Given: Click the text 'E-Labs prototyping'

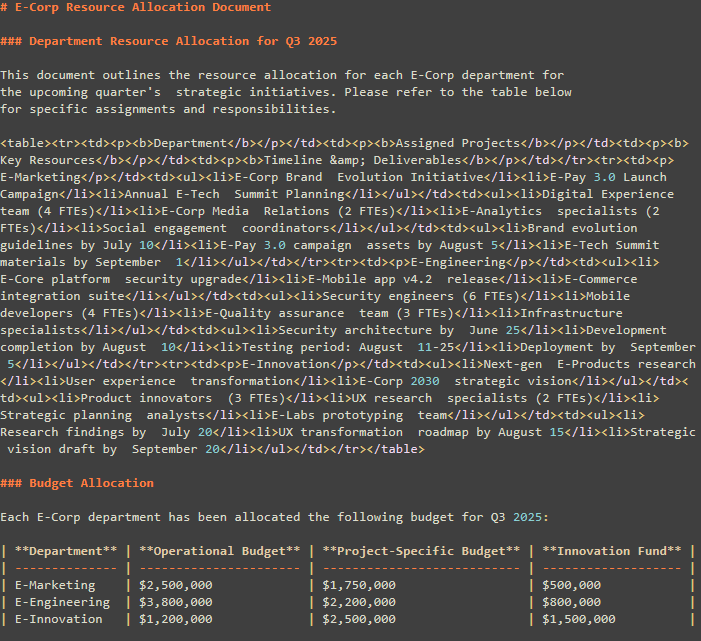Looking at the screenshot, I should click(337, 415).
